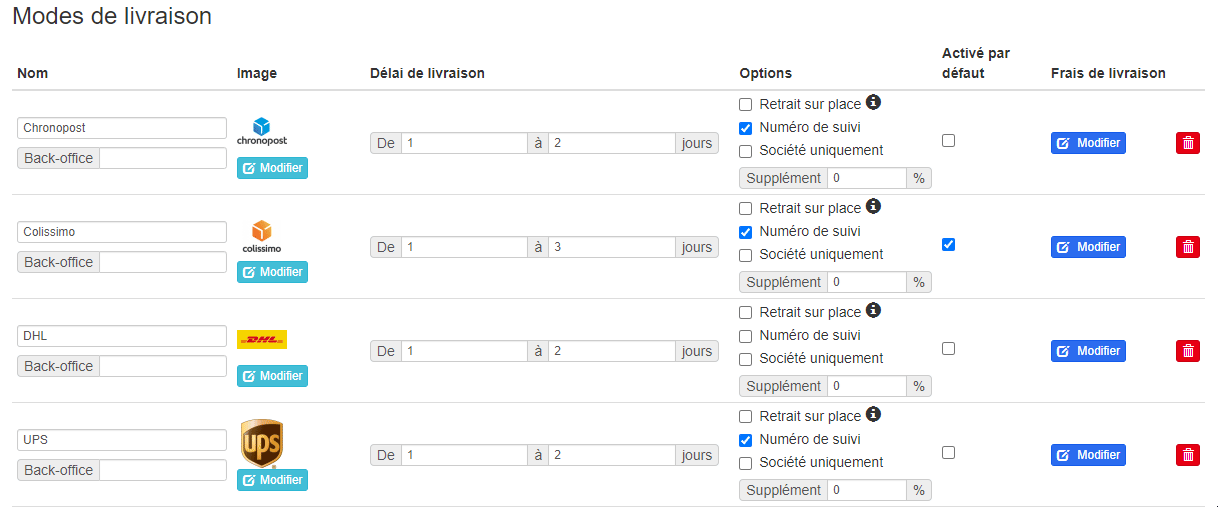Open the Chronopost shipping fees editor
Image resolution: width=1218 pixels, height=507 pixels.
click(1088, 143)
